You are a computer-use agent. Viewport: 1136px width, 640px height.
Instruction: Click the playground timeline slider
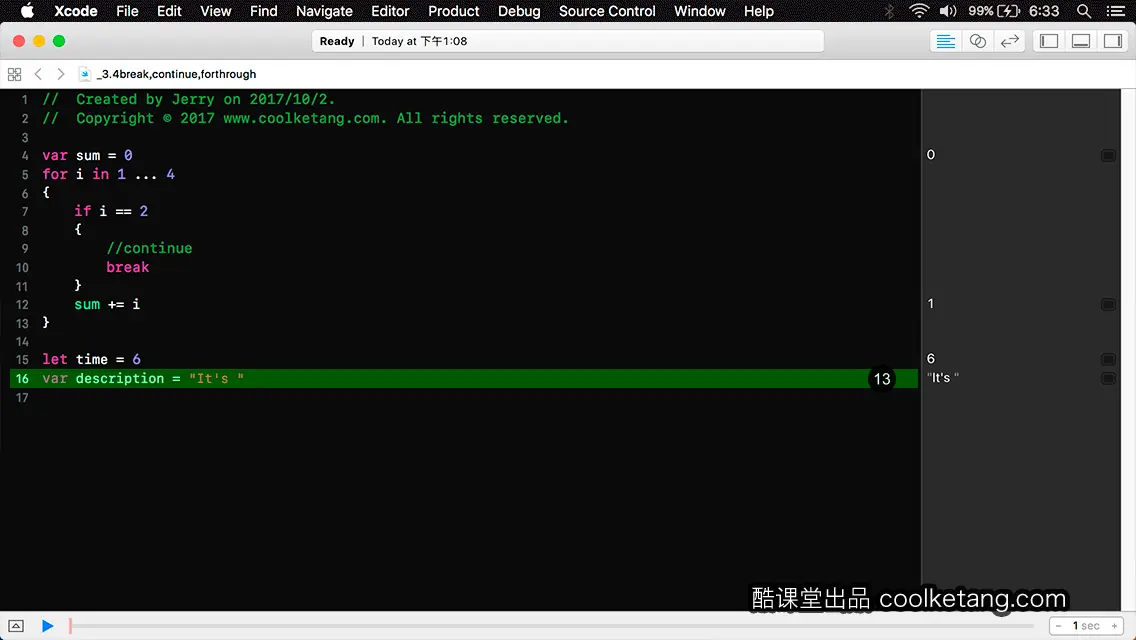(552, 626)
